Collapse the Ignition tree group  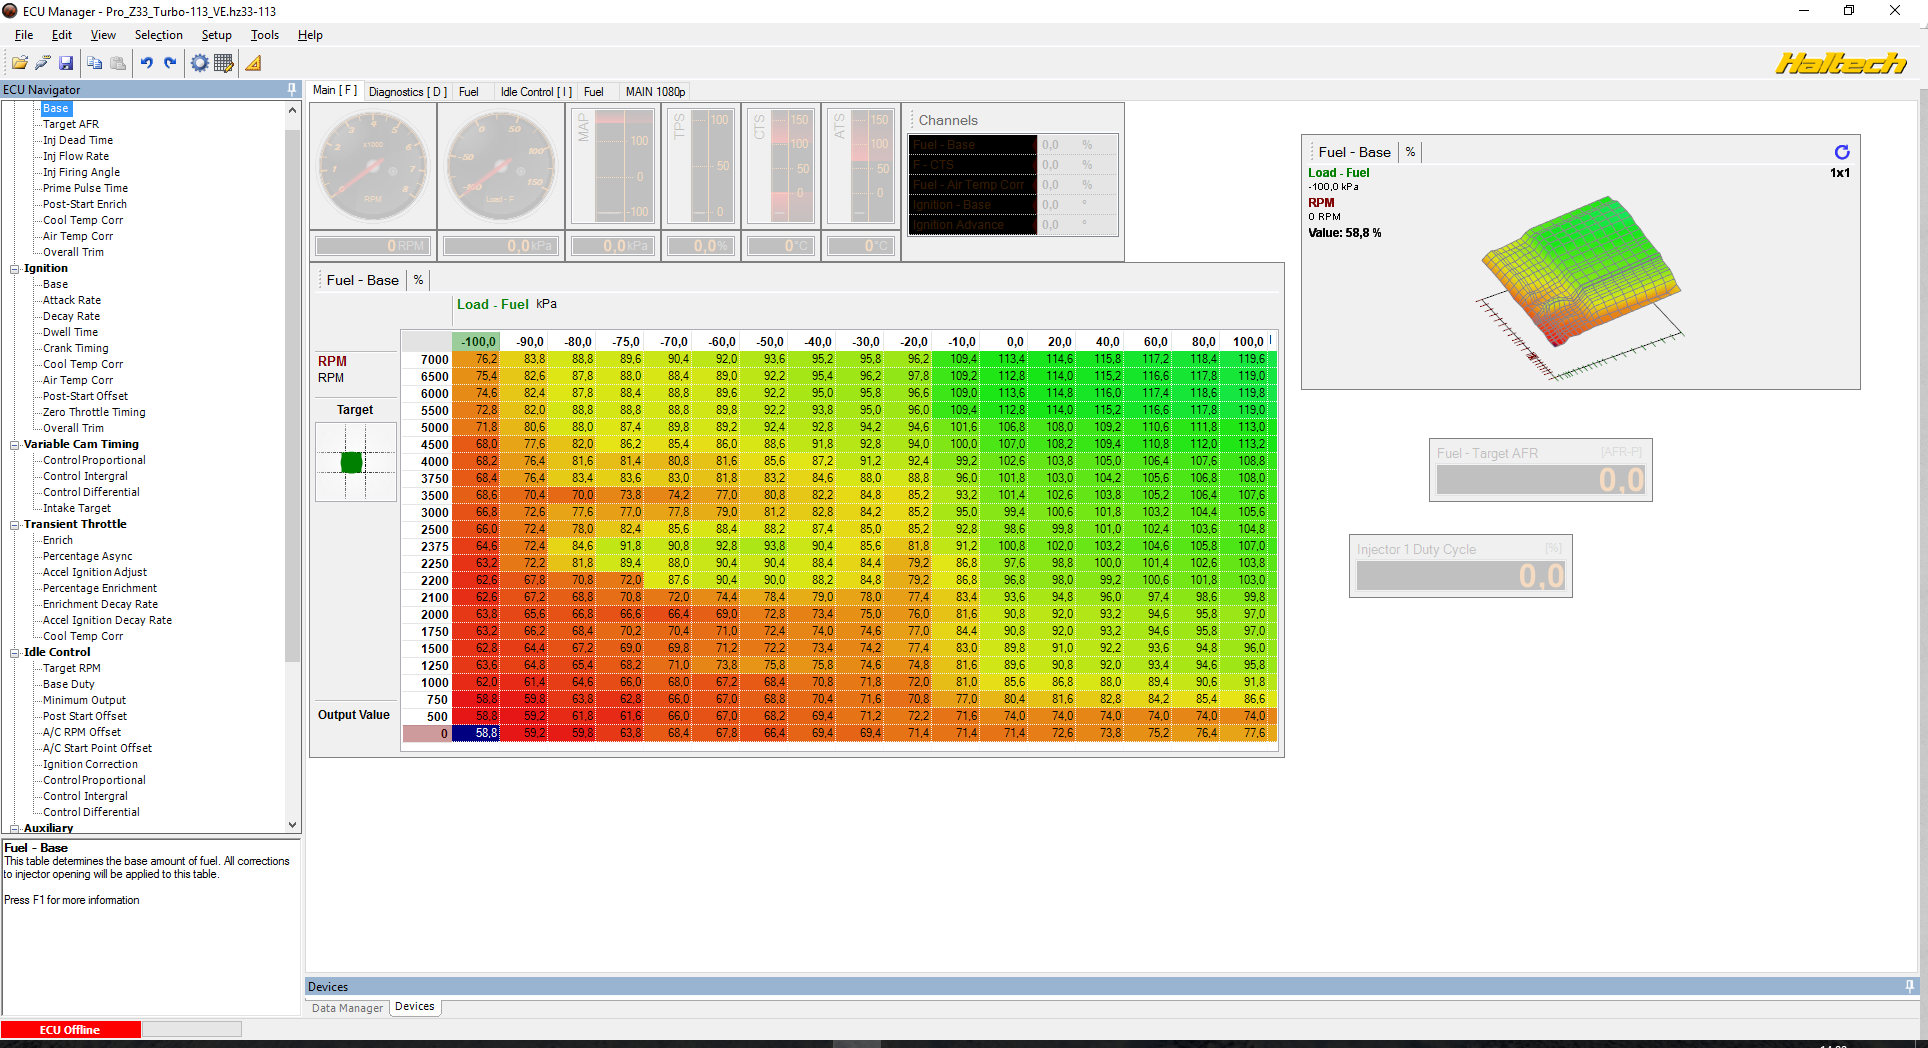click(15, 269)
